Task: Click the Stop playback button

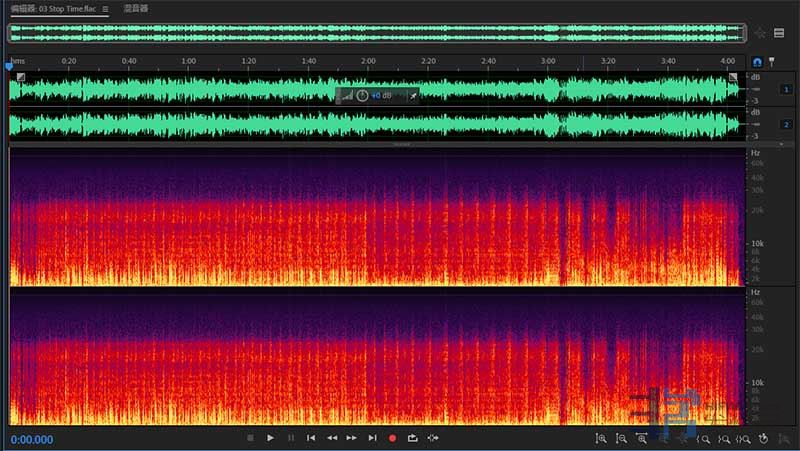Action: pyautogui.click(x=250, y=438)
